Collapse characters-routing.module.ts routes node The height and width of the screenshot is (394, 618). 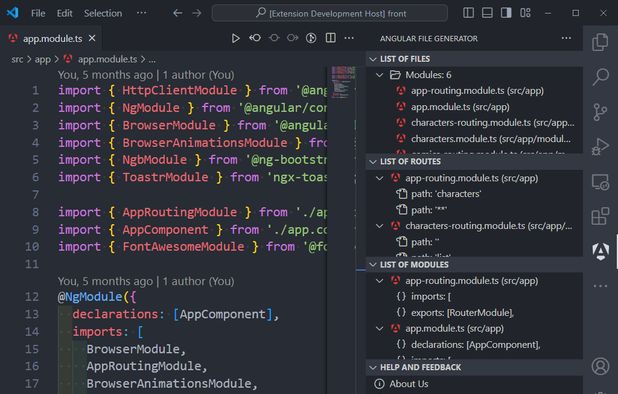[380, 226]
